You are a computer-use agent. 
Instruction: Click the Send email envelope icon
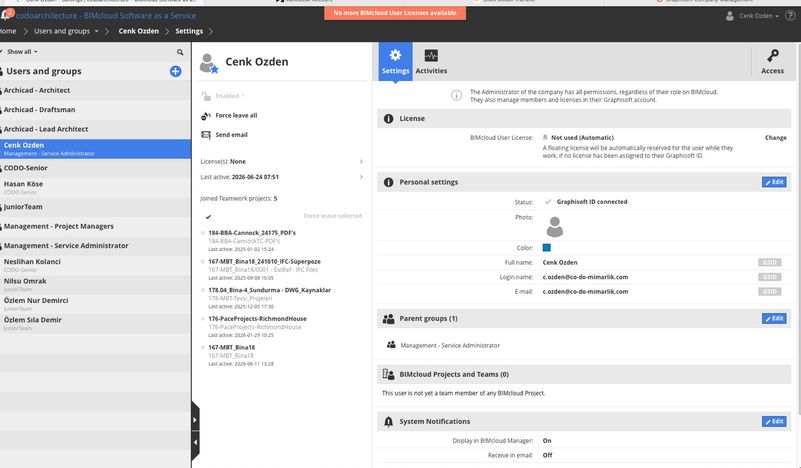206,135
